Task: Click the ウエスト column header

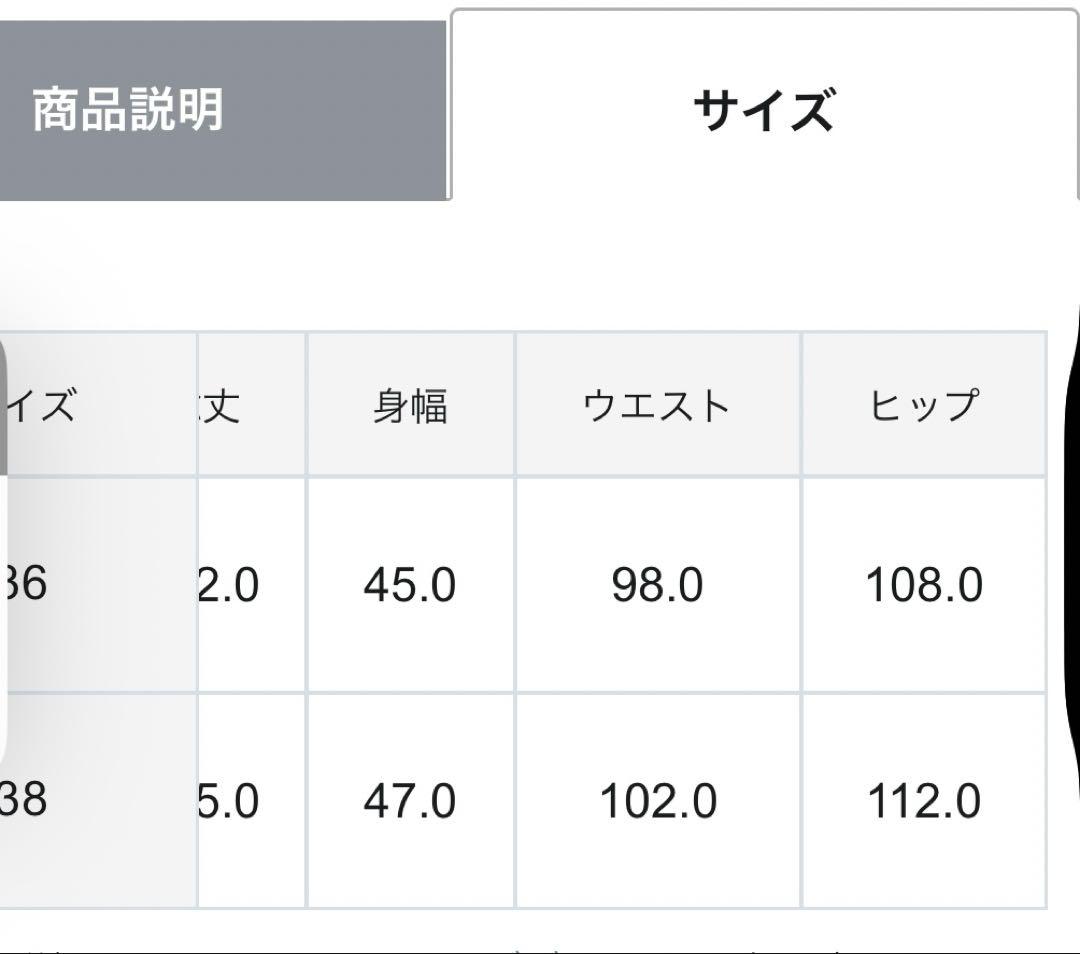Action: pyautogui.click(x=656, y=405)
